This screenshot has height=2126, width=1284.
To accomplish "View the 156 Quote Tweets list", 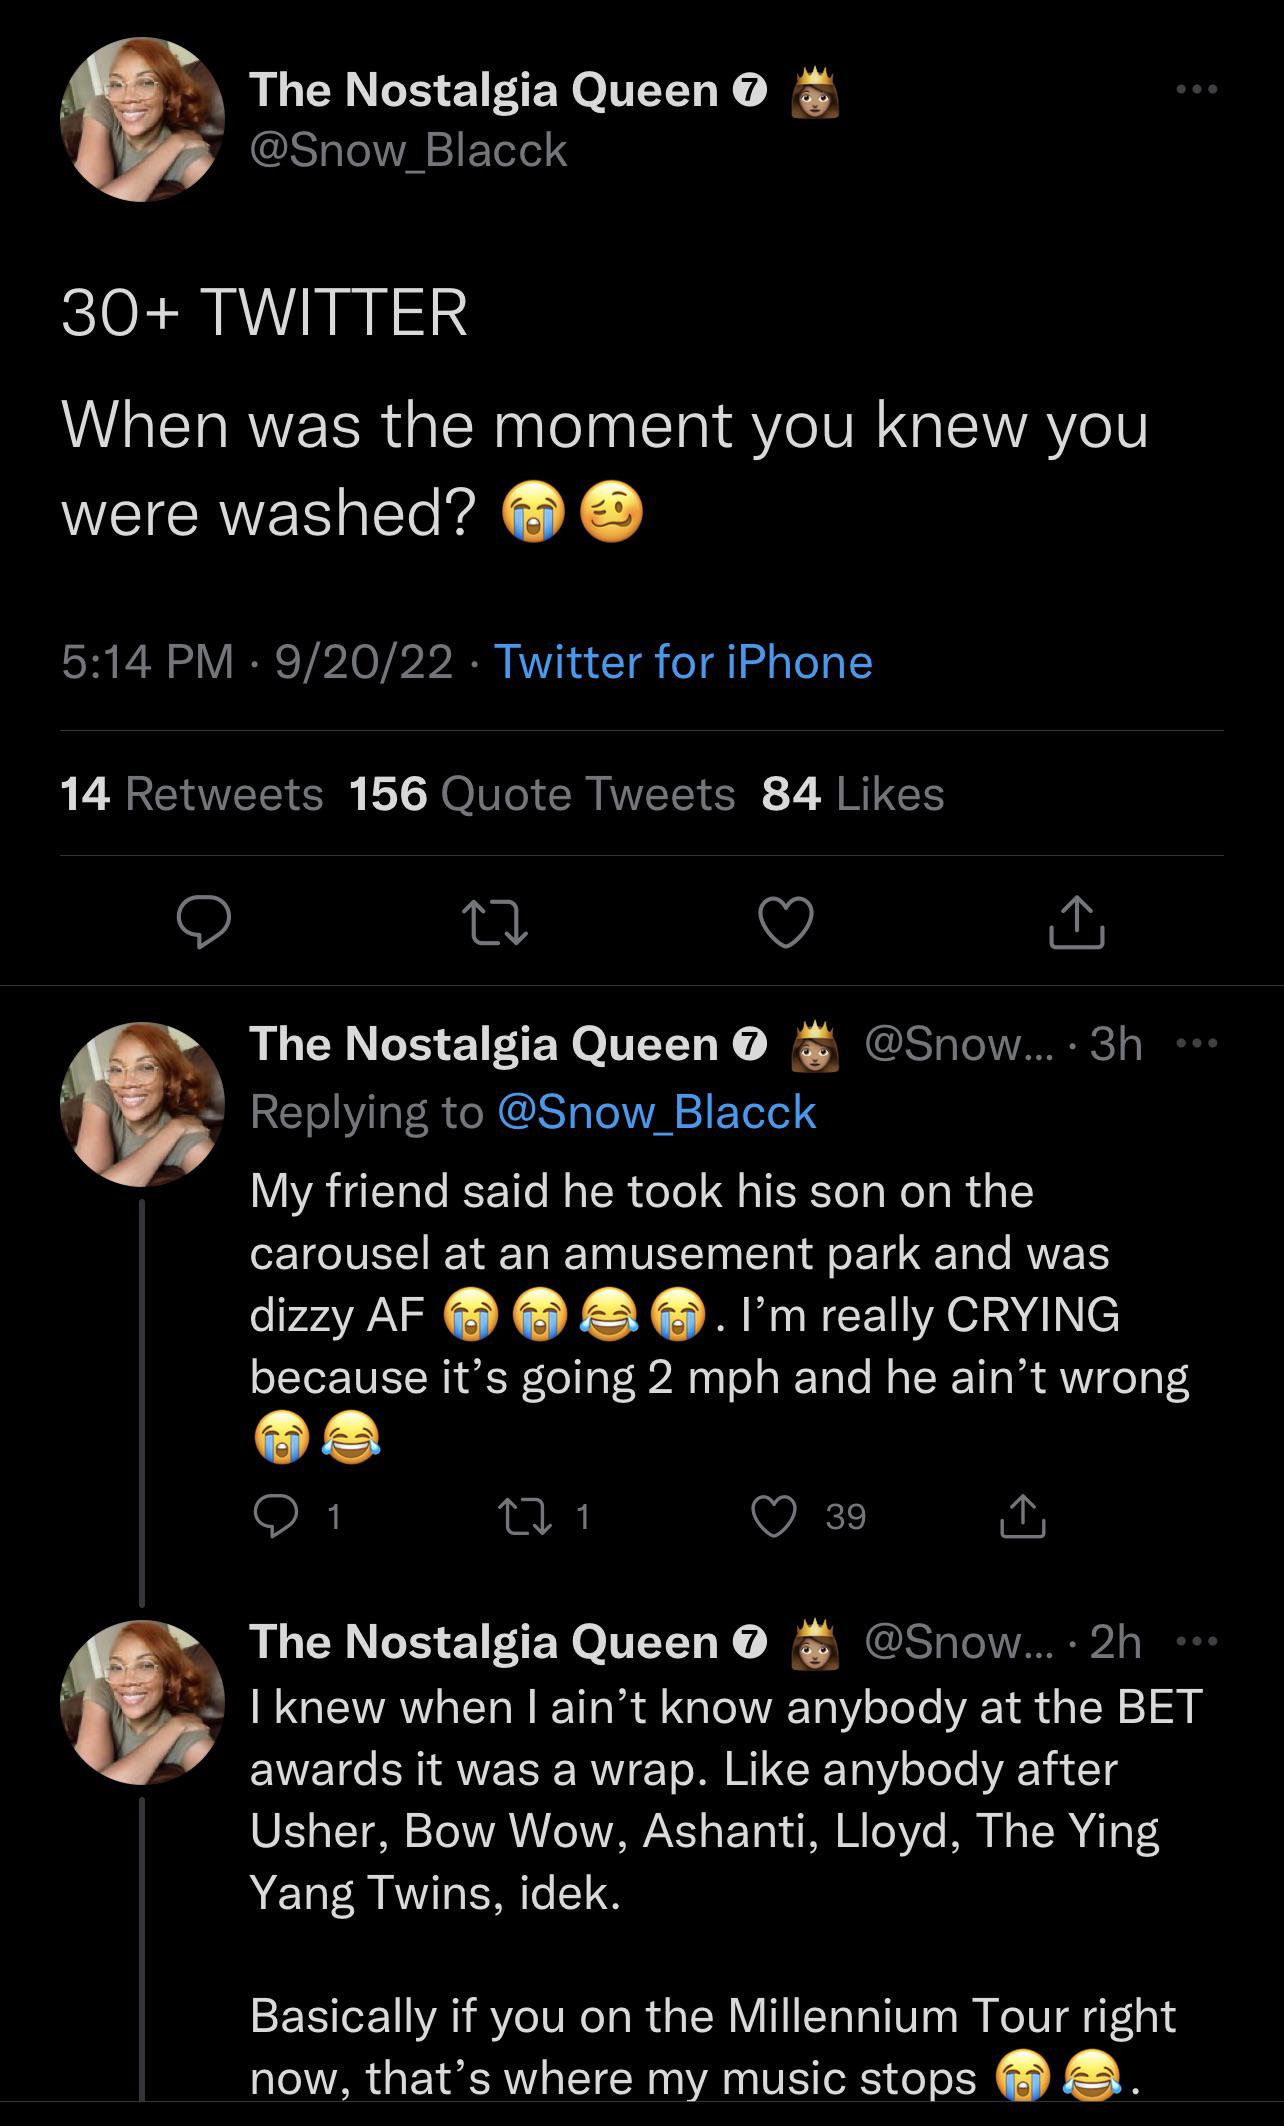I will point(542,794).
